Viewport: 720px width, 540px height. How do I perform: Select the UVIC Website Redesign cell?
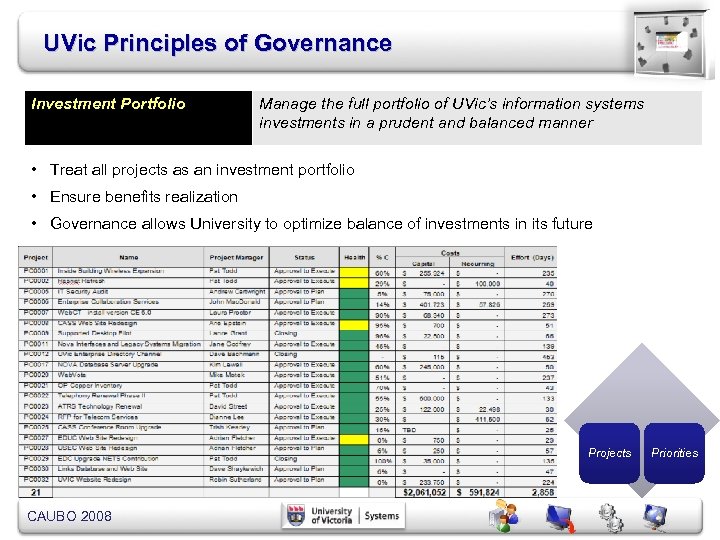tap(94, 479)
